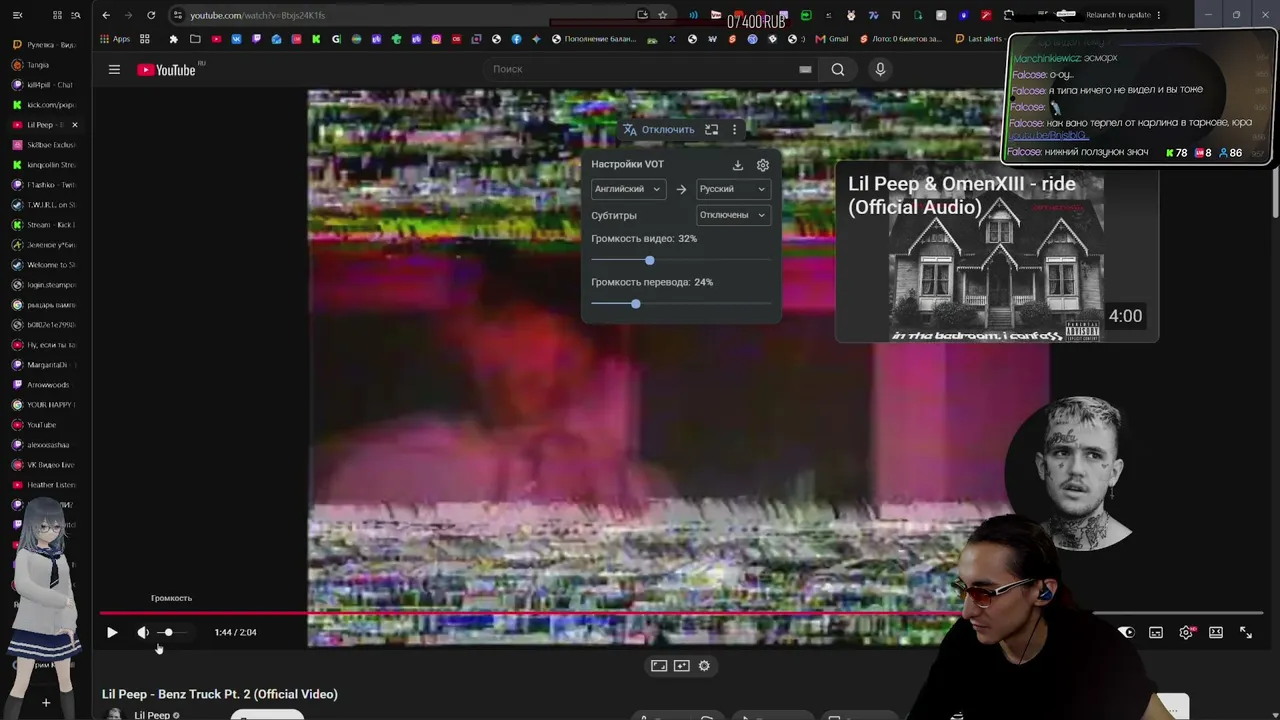Open the Last alerts bookmark
The height and width of the screenshot is (720, 1280).
point(978,39)
